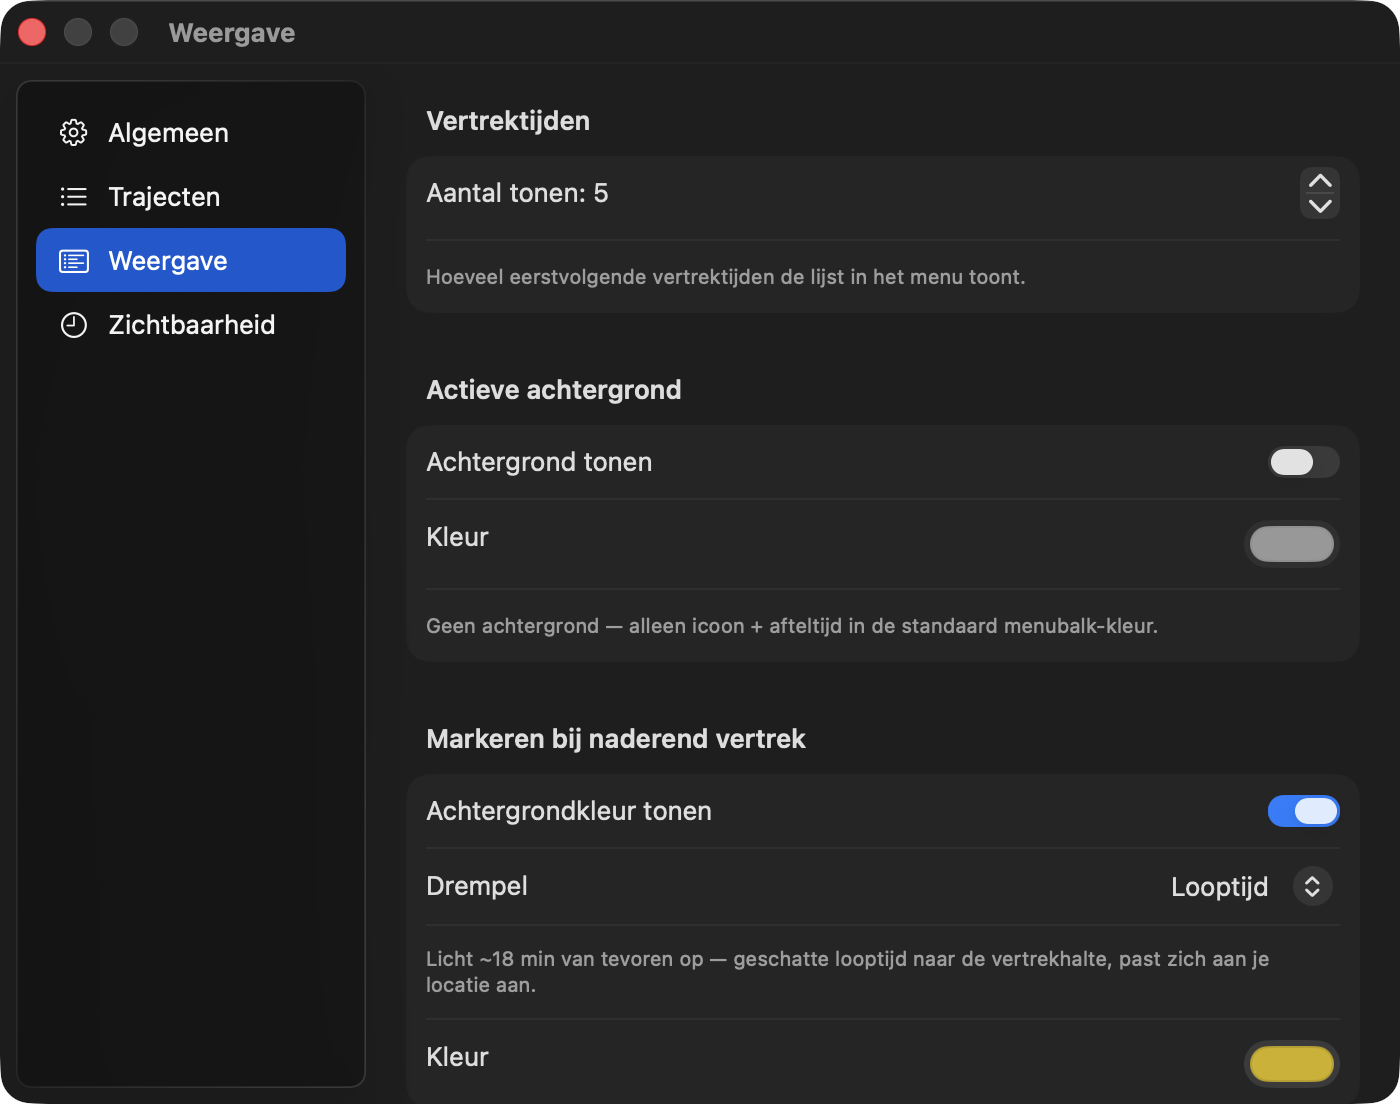Open the Algemeen settings section

(x=191, y=133)
